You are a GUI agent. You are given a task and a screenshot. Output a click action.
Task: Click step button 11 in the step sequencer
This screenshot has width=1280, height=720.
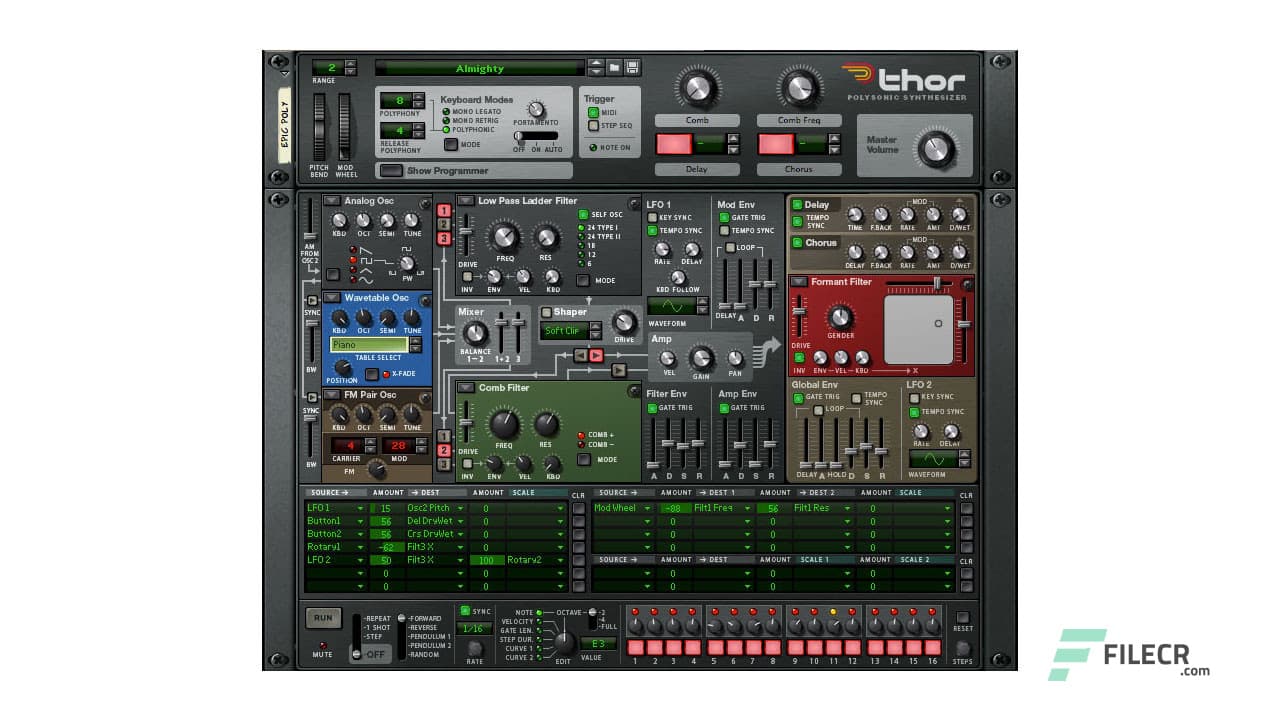[835, 646]
